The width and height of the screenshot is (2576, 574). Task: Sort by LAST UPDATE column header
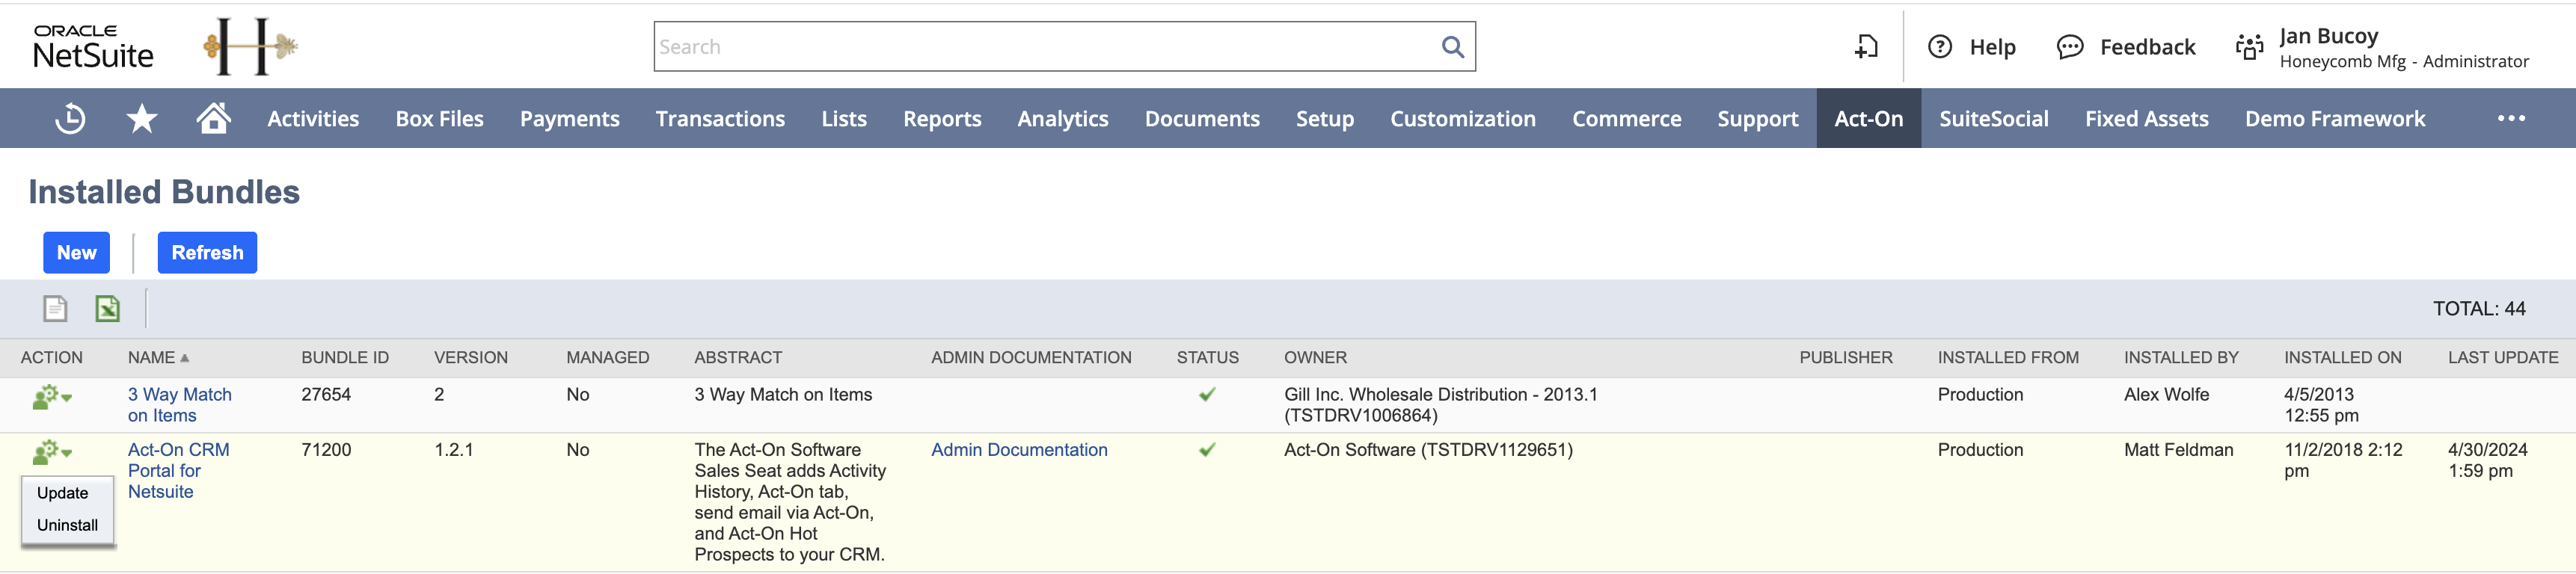pos(2503,358)
